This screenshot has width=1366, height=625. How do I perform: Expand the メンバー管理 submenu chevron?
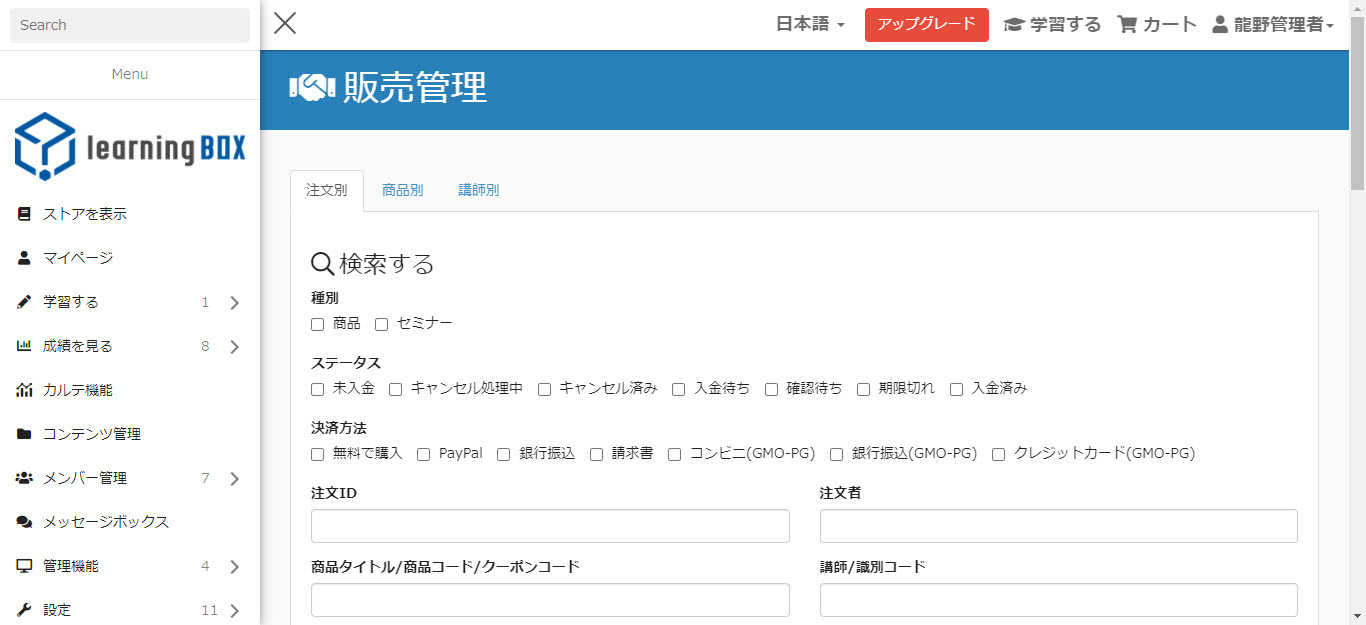pyautogui.click(x=235, y=479)
